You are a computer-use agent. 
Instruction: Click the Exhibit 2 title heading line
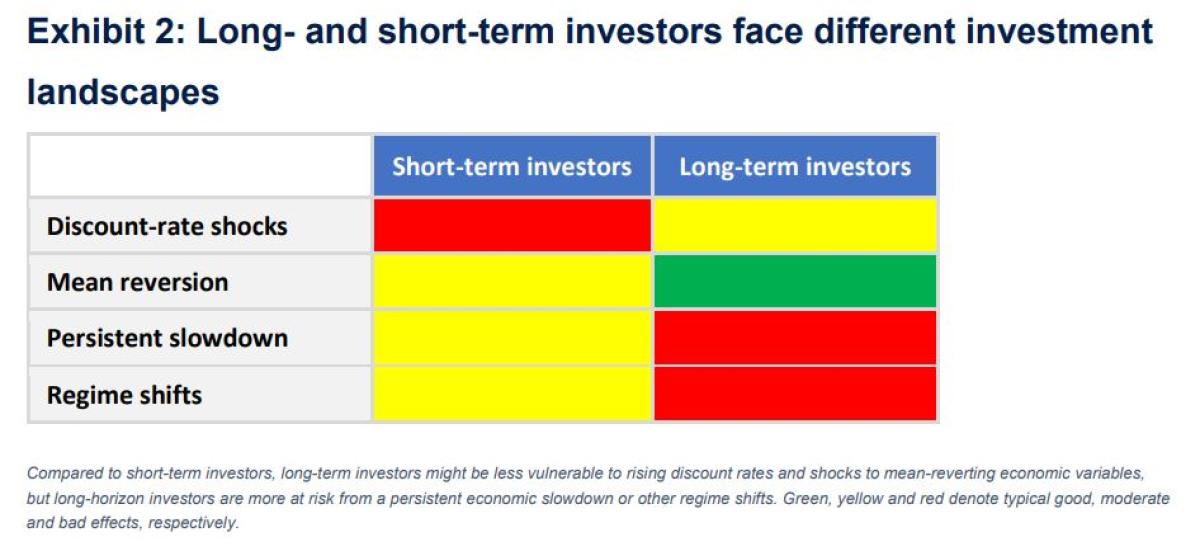coord(590,32)
